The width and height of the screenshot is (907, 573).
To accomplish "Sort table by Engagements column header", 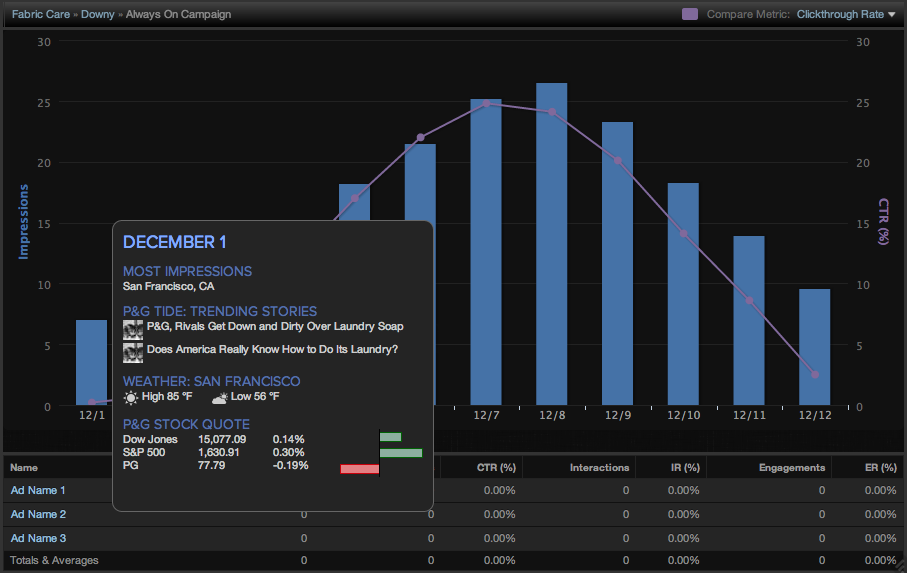I will 791,467.
